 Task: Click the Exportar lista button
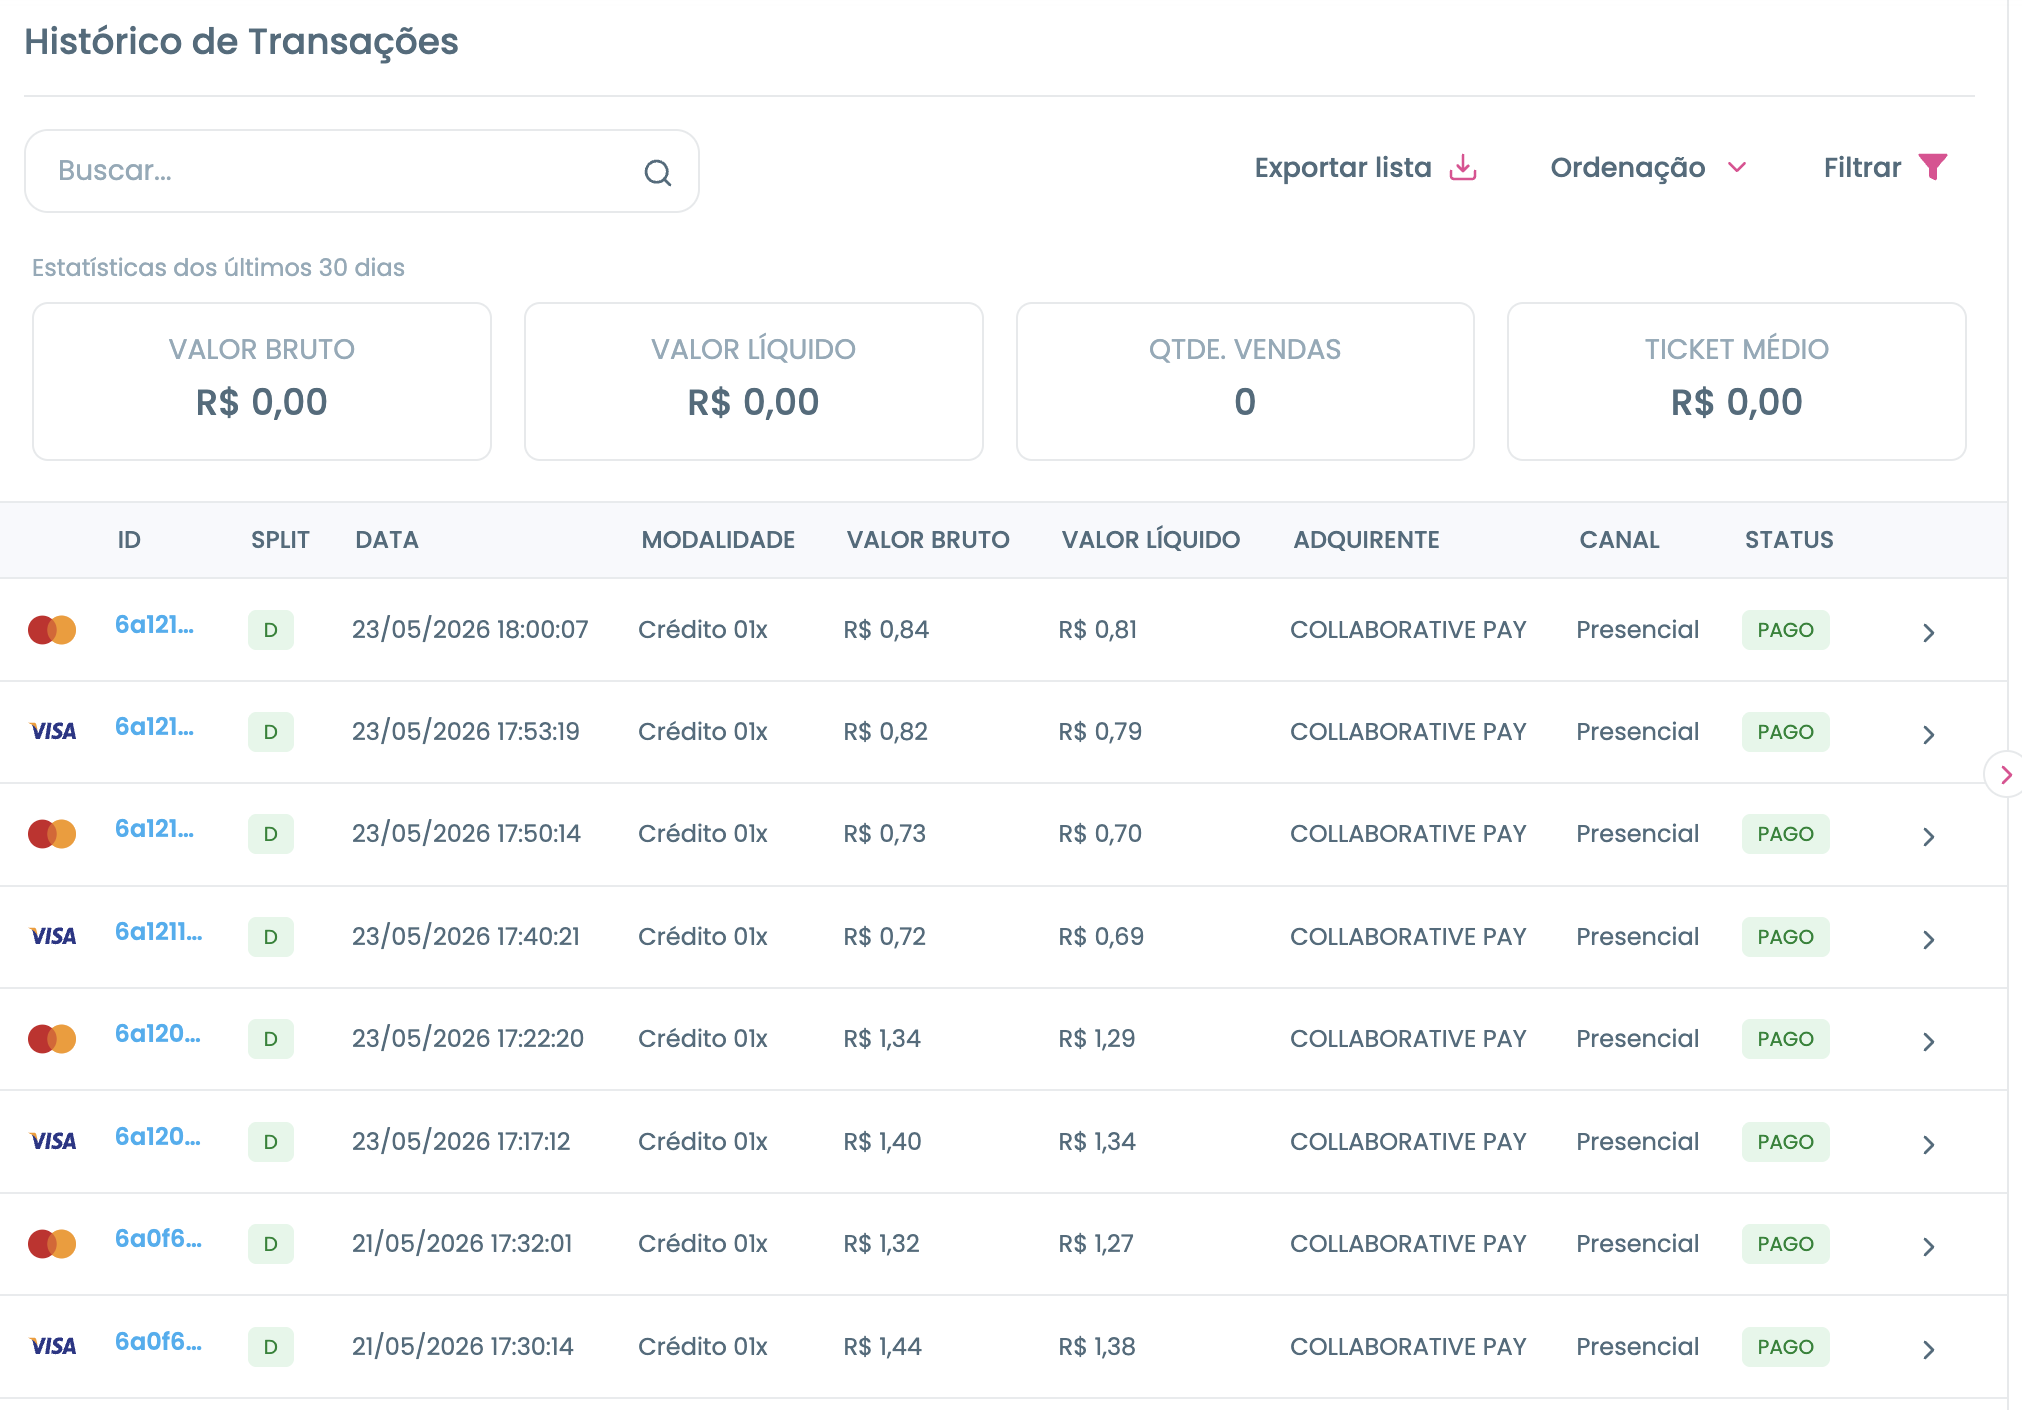[x=1365, y=167]
